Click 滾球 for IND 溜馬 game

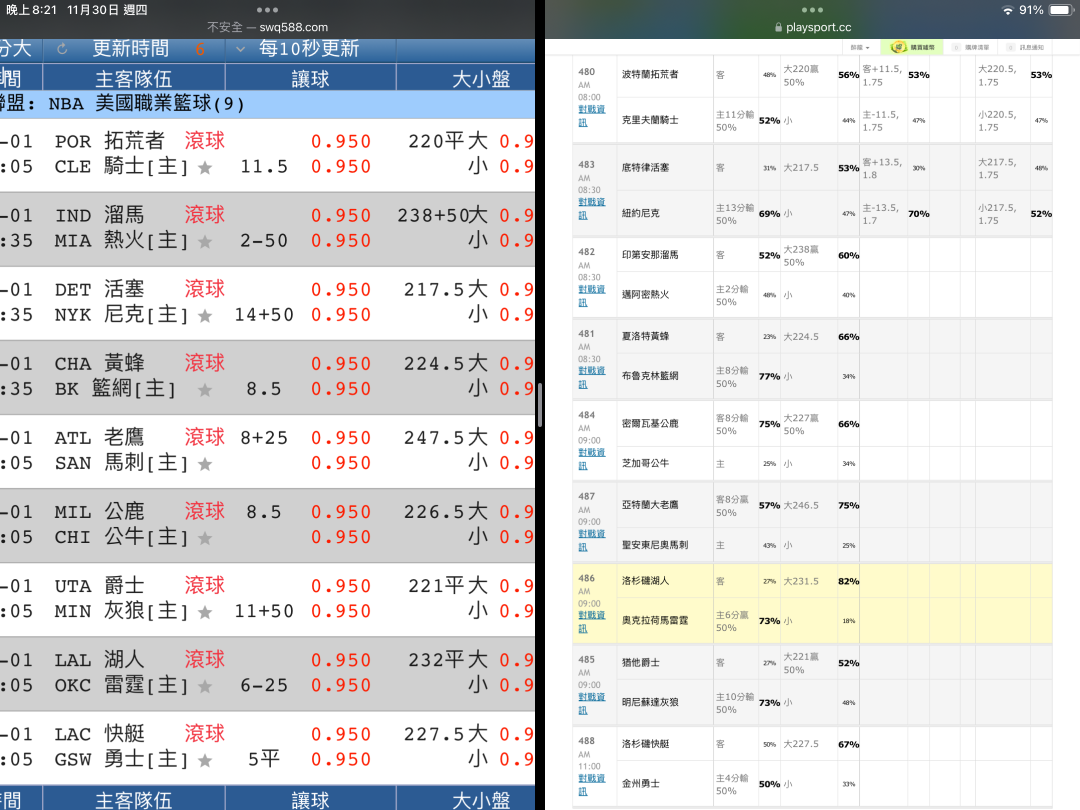click(x=205, y=215)
